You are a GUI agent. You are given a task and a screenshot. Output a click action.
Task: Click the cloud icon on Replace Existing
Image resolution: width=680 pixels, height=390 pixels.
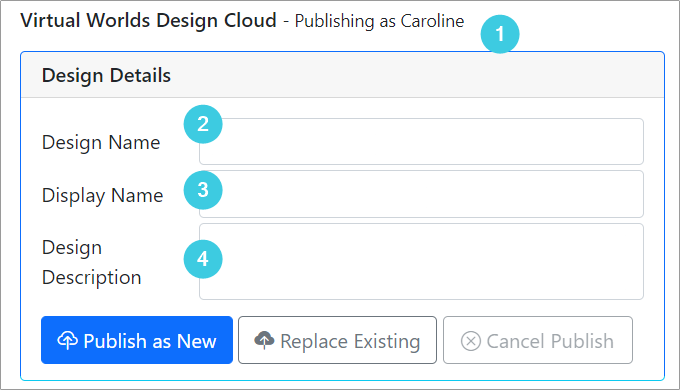[264, 340]
